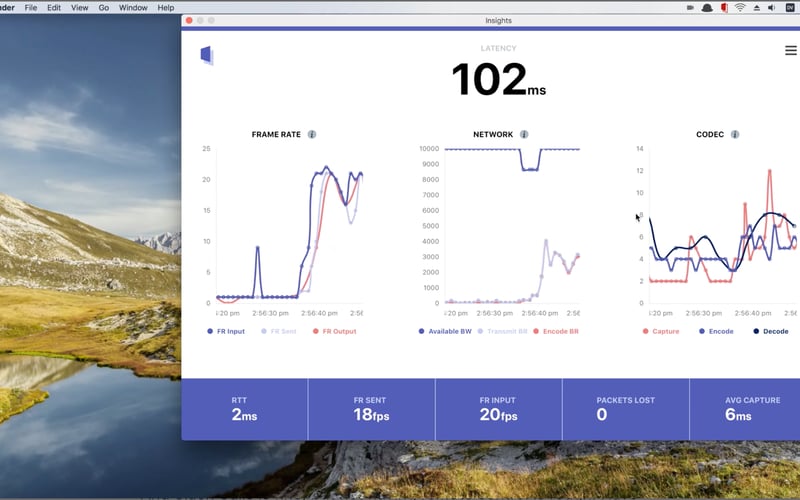Screen dimensions: 800x500
Task: Click the eject icon in menu bar
Action: tap(757, 8)
